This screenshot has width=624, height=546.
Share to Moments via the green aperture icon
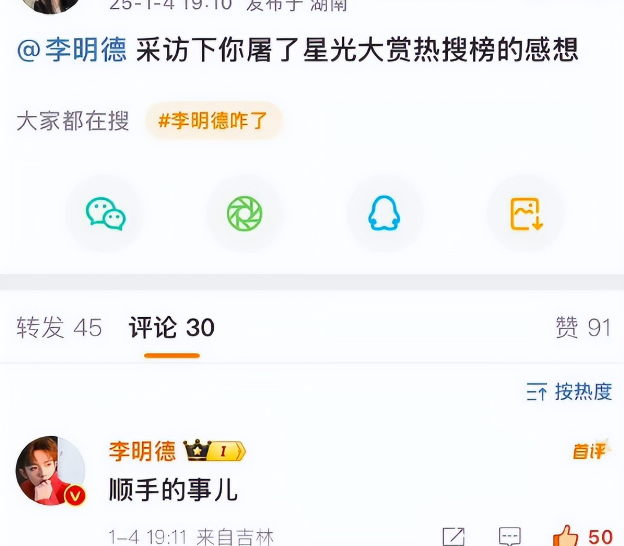[x=245, y=214]
